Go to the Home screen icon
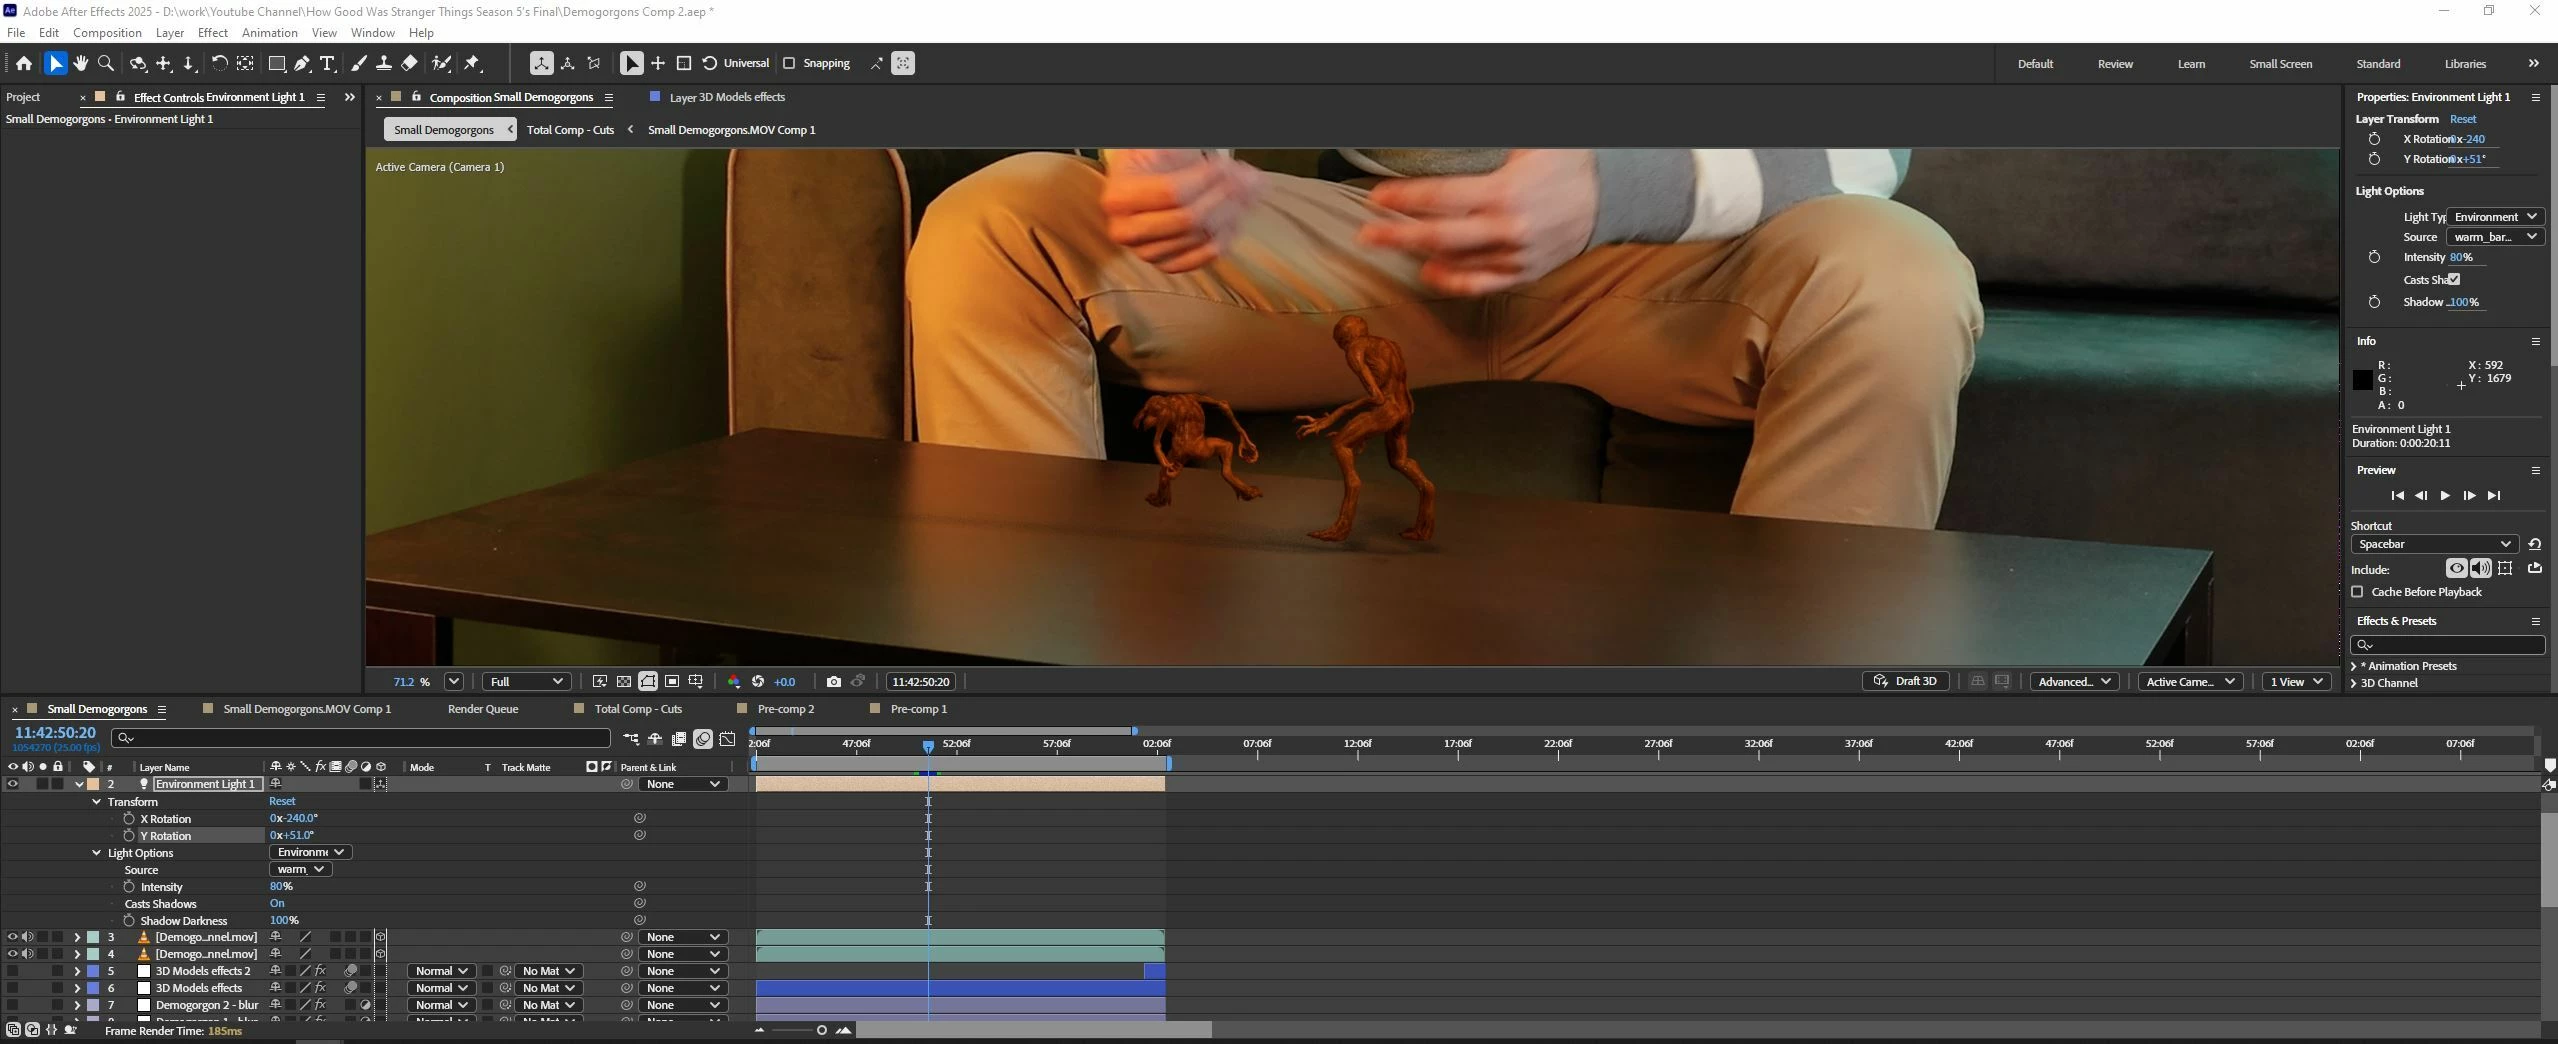The image size is (2558, 1044). pyautogui.click(x=24, y=63)
